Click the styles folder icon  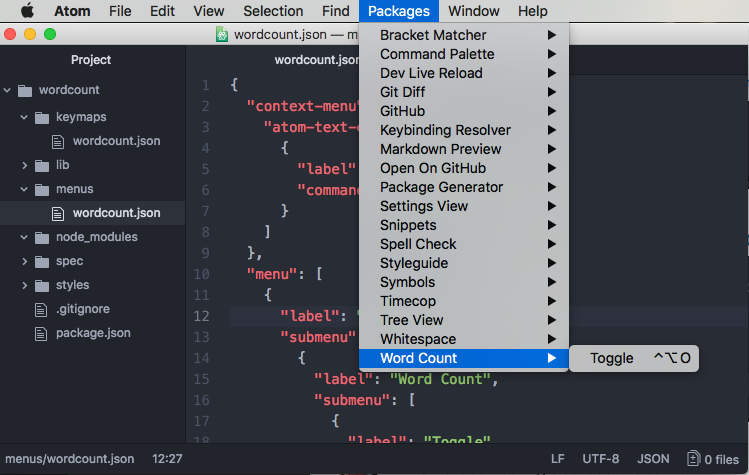[42, 285]
